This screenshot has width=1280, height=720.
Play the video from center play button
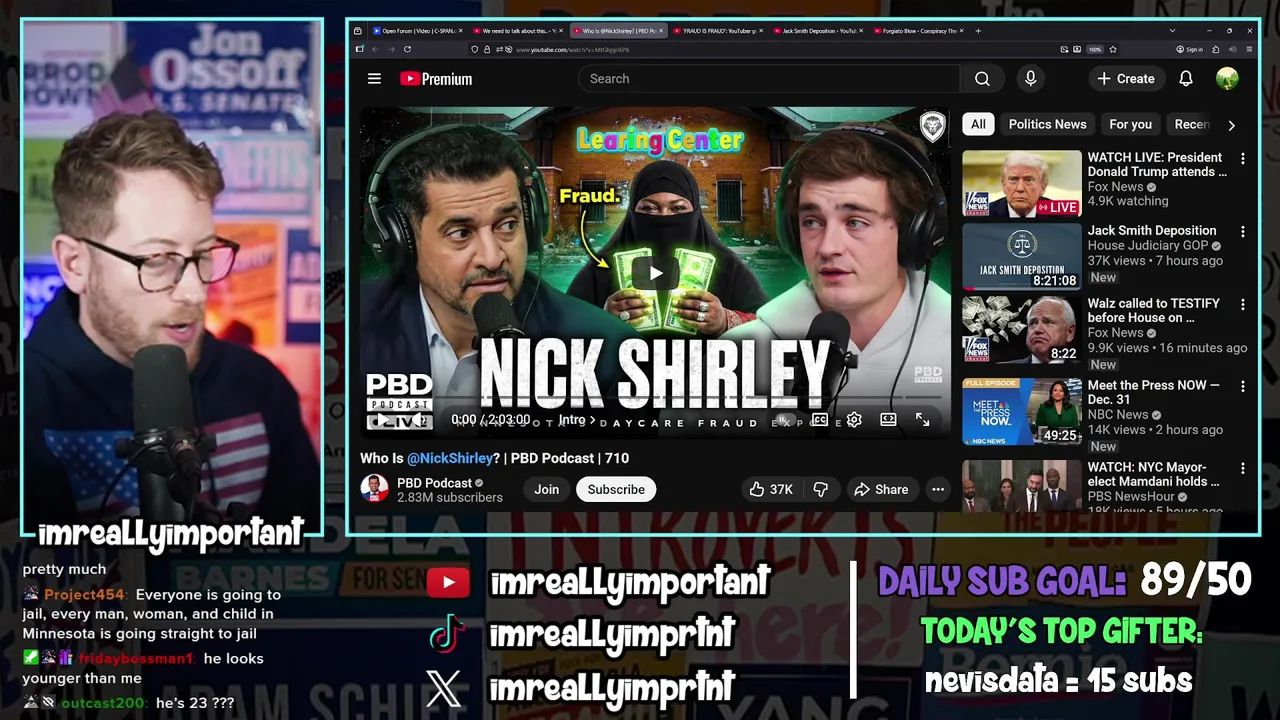pyautogui.click(x=655, y=273)
